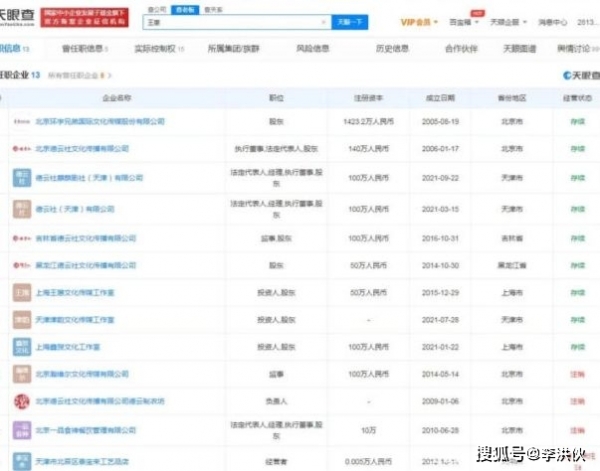Open 德云社麒麟剧社(天津)有限公司 company link
Viewport: 600px width, 471px height.
pos(89,178)
